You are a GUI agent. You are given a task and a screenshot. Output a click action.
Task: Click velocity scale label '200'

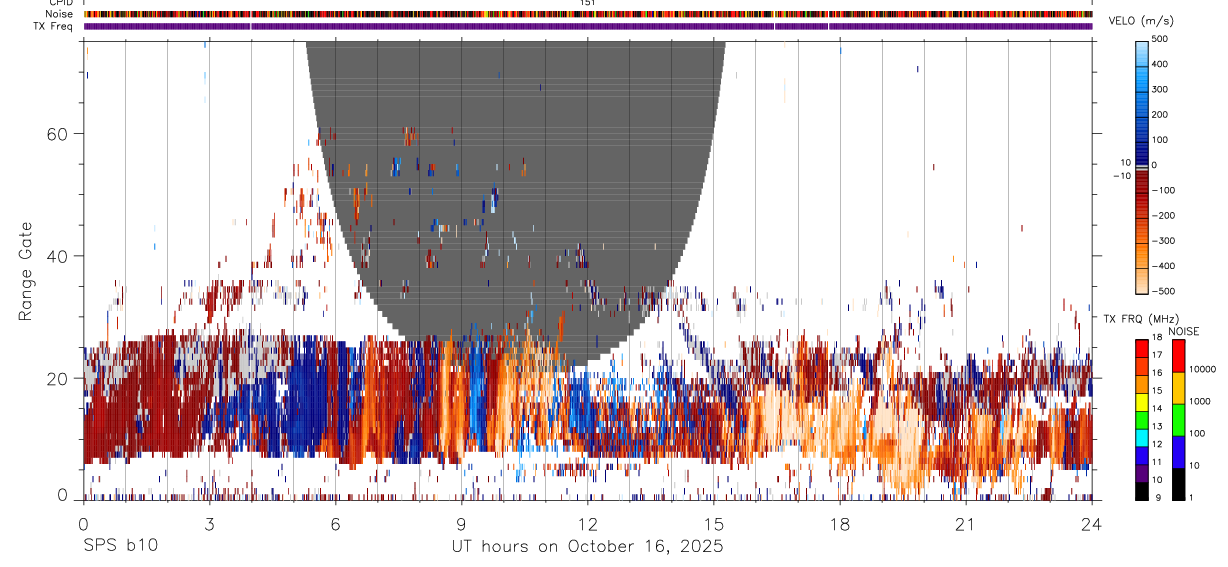point(1160,114)
